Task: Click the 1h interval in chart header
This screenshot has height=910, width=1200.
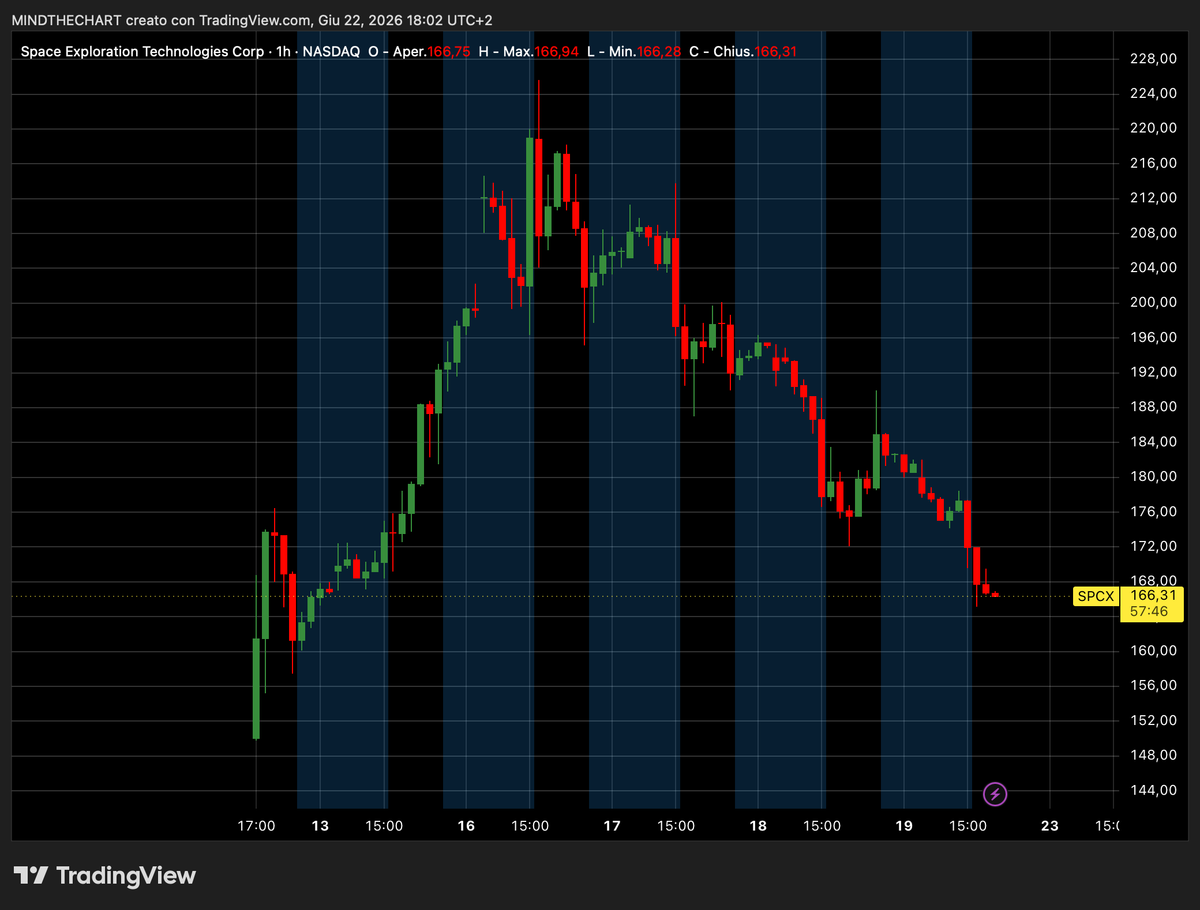Action: (283, 51)
